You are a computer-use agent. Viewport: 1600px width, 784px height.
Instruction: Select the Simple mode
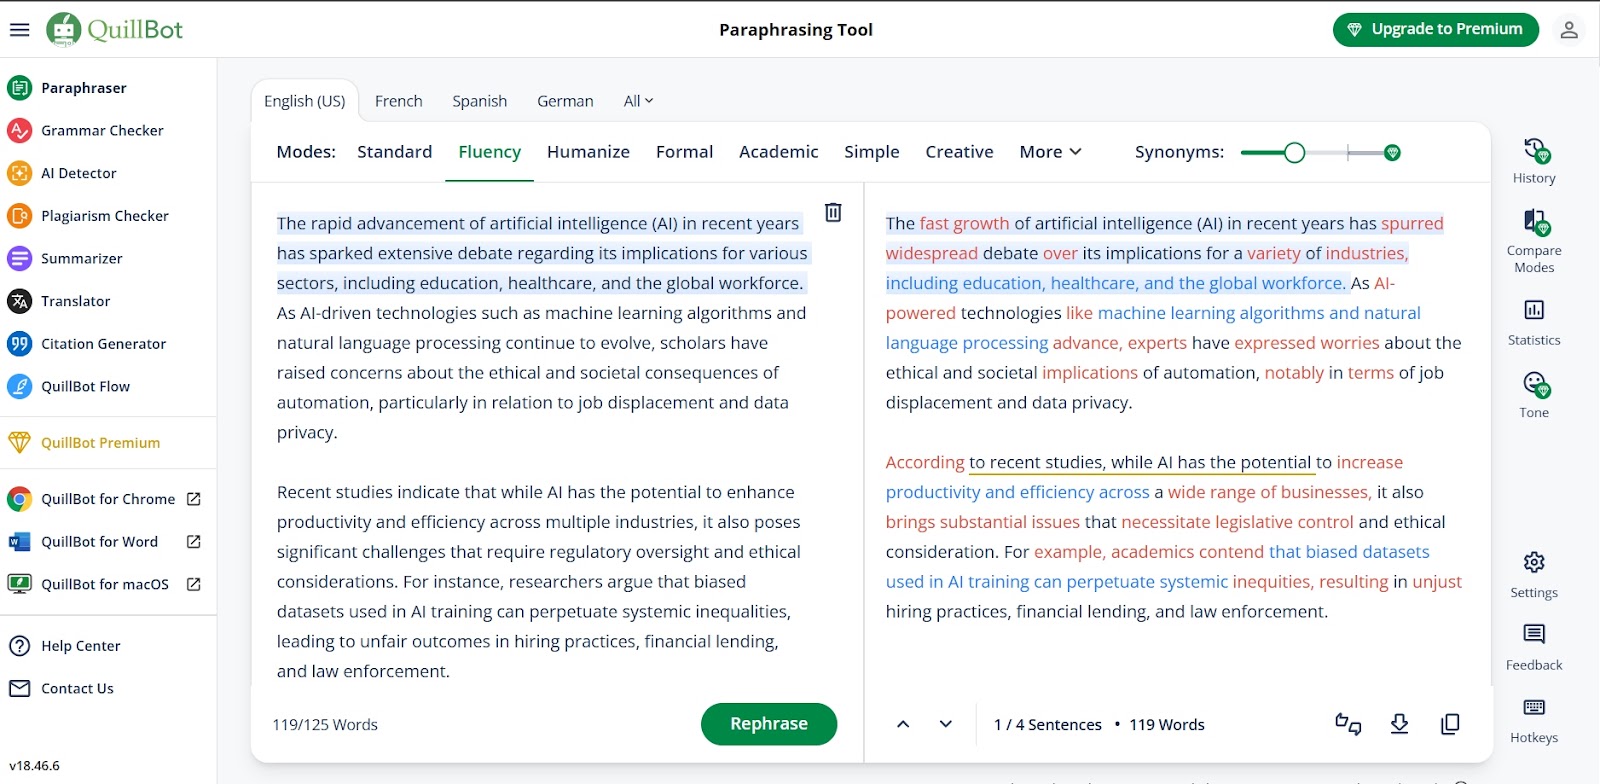[872, 152]
